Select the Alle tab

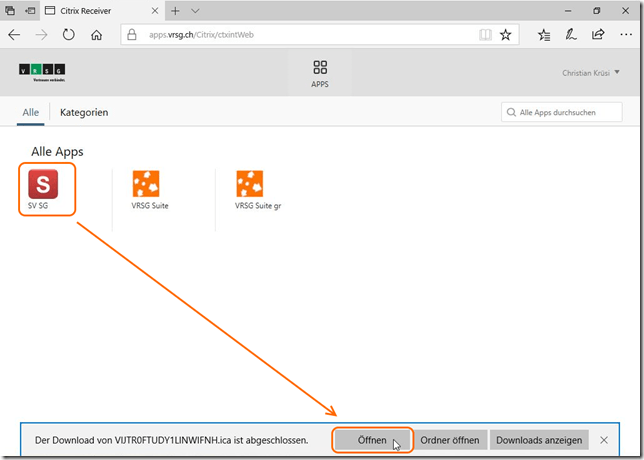[31, 112]
